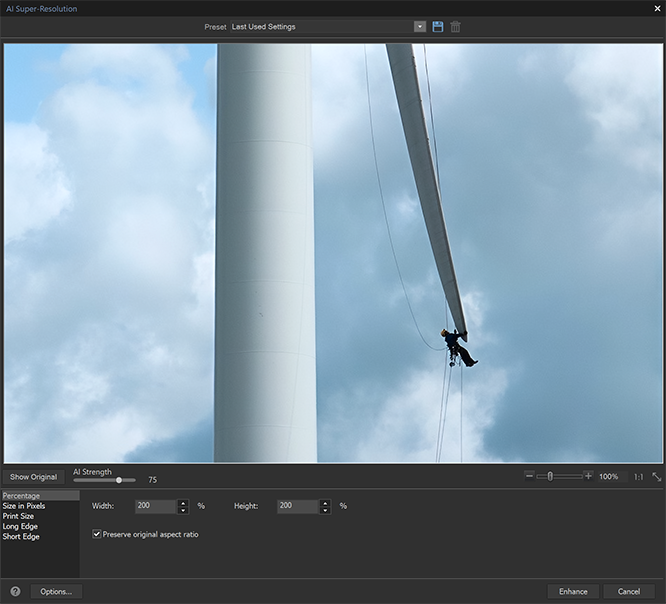Screen dimensions: 666x604
Task: Choose the Long Edge resize mode
Action: [20, 526]
